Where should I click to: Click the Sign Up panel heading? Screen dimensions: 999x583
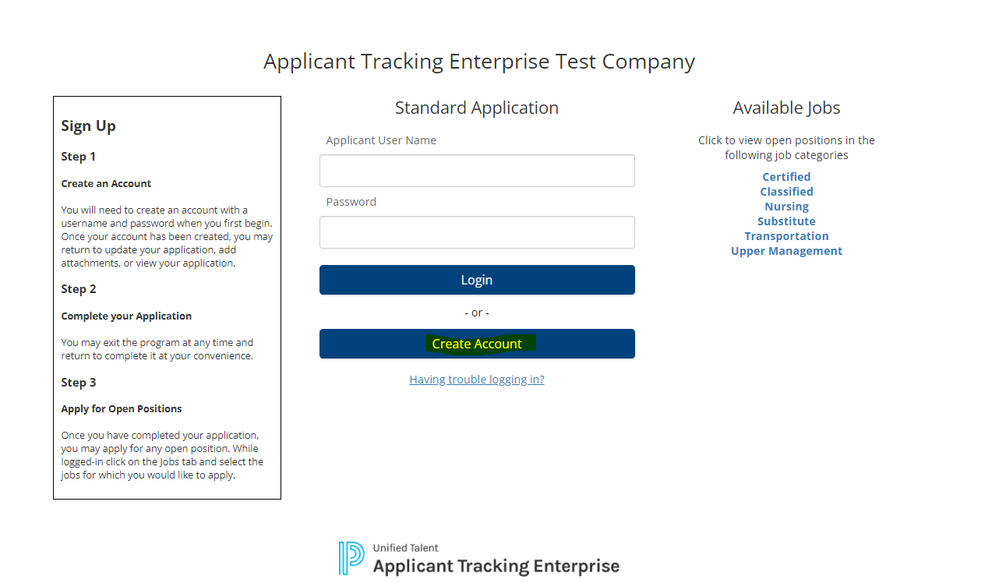click(88, 126)
